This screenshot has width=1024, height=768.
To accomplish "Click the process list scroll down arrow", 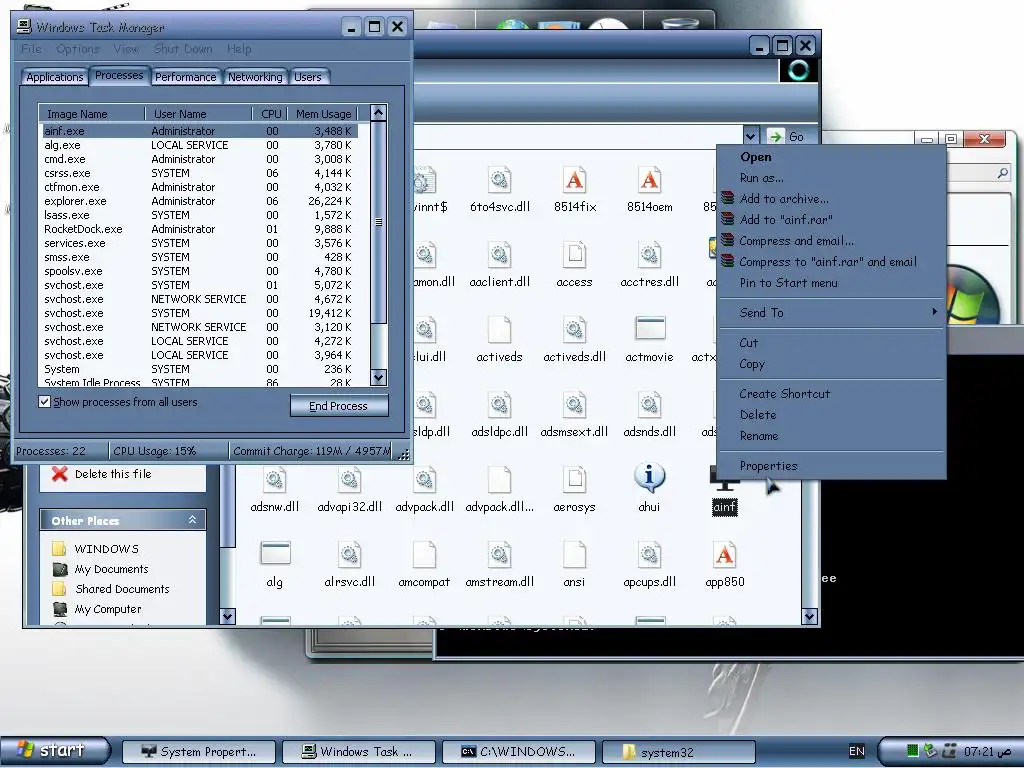I will [379, 377].
